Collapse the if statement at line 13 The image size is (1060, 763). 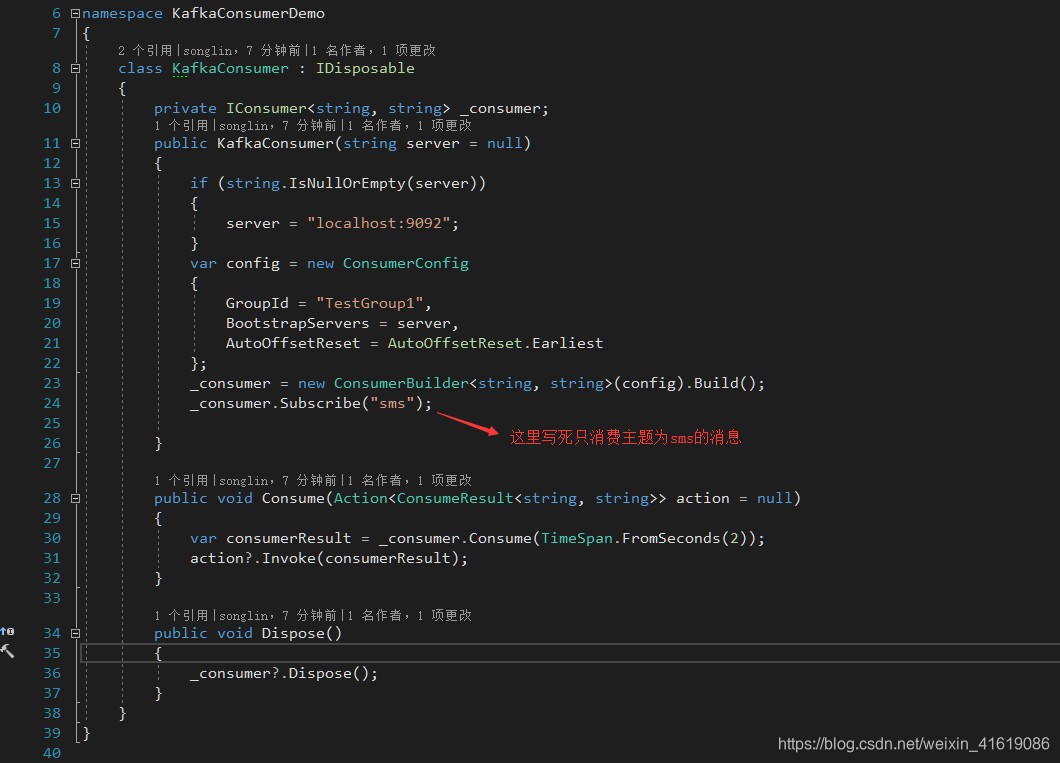(x=76, y=183)
